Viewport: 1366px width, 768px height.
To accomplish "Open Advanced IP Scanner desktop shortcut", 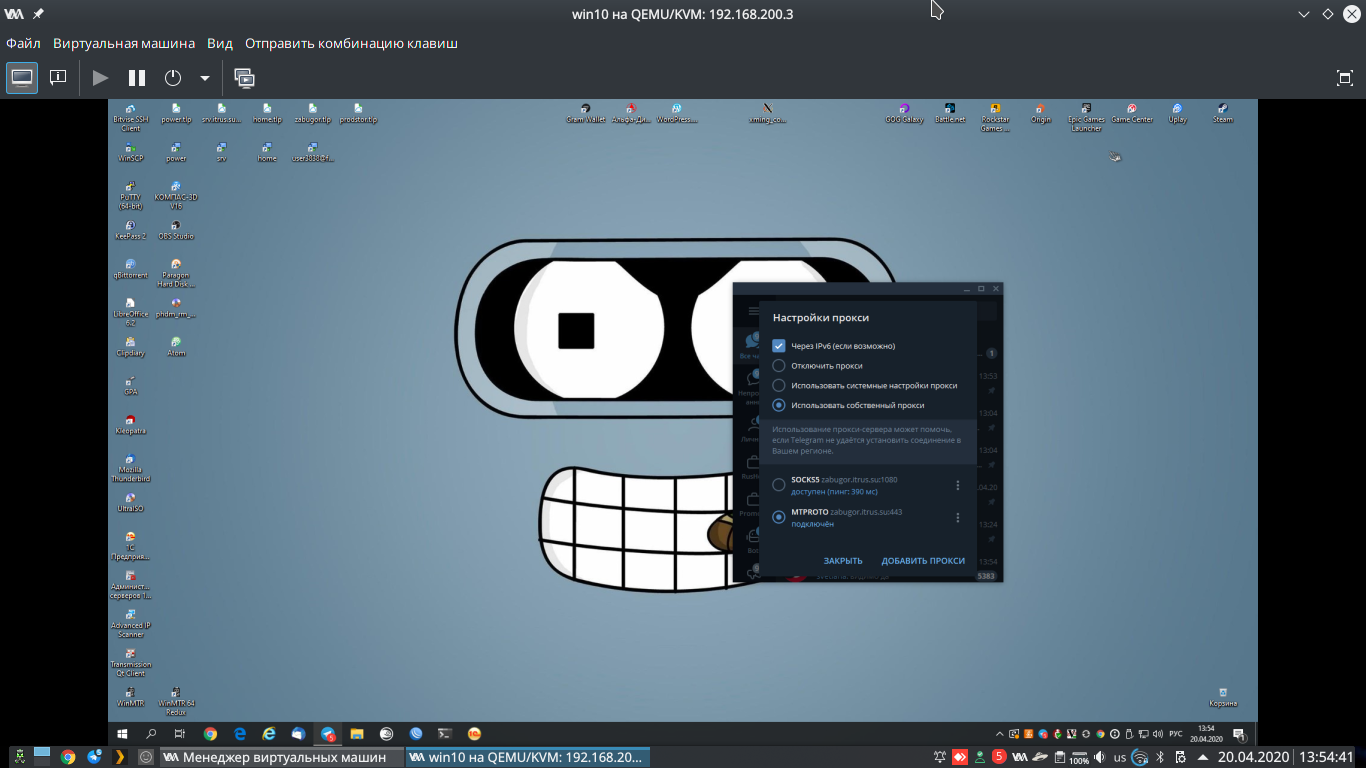I will click(x=130, y=624).
